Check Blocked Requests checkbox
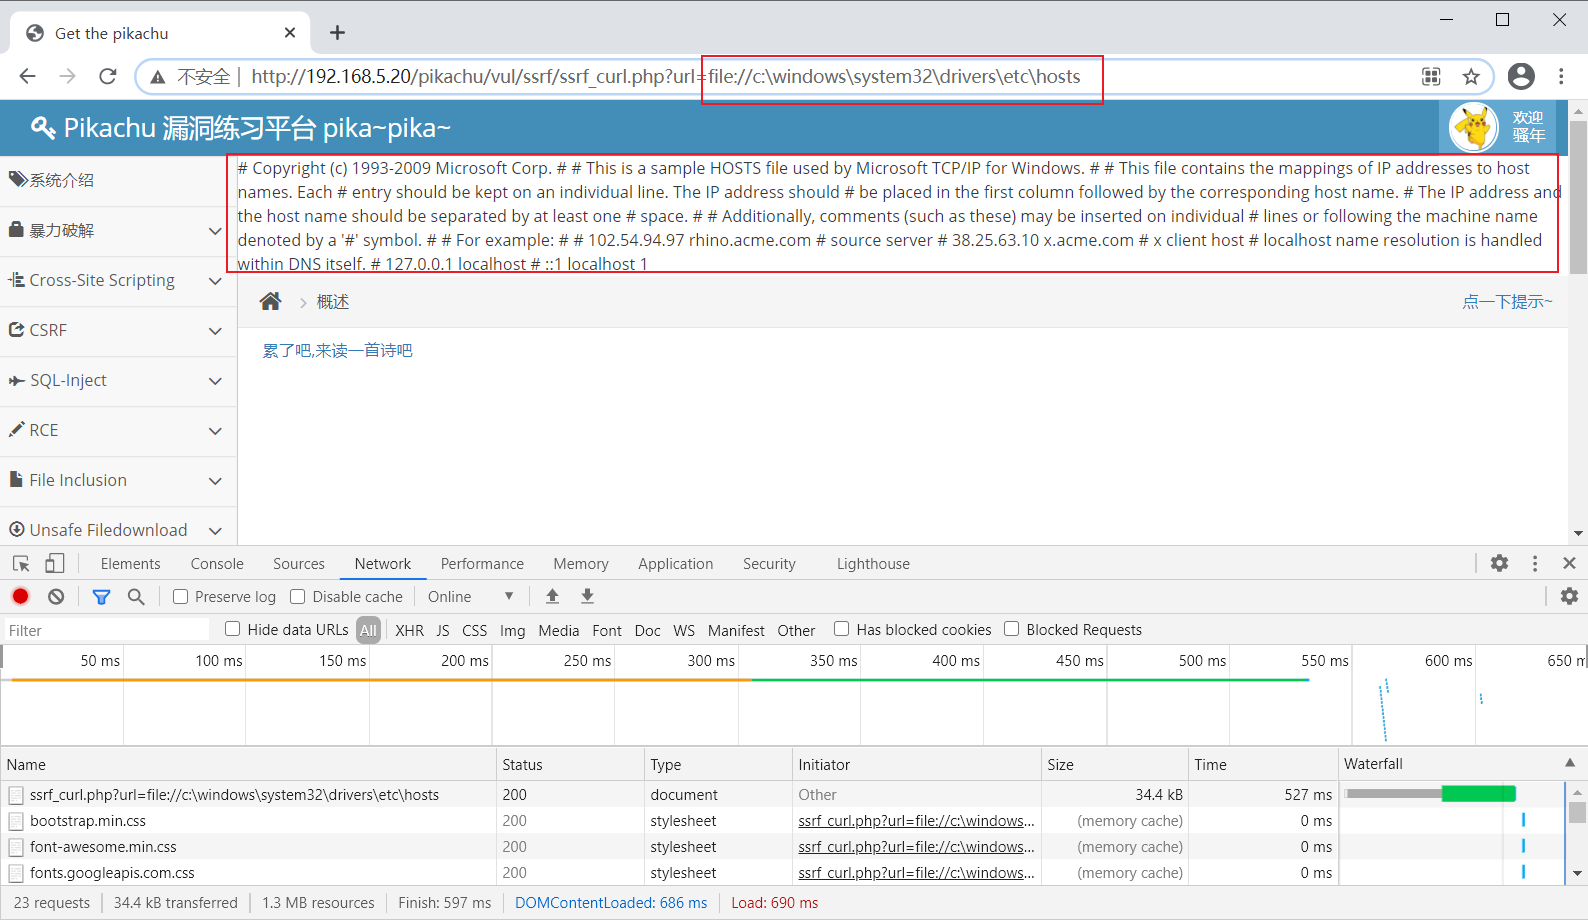This screenshot has height=920, width=1588. [x=1011, y=629]
